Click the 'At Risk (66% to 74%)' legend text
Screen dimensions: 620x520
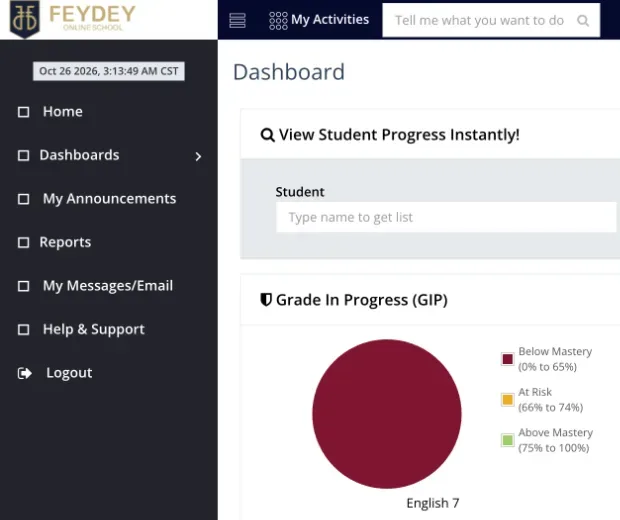tap(550, 399)
